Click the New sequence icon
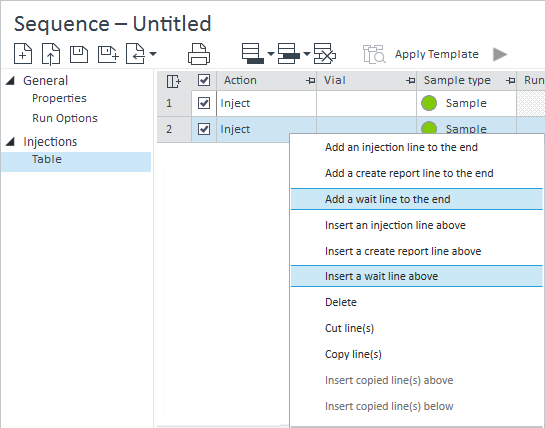Viewport: 545px width, 428px height. 23,54
